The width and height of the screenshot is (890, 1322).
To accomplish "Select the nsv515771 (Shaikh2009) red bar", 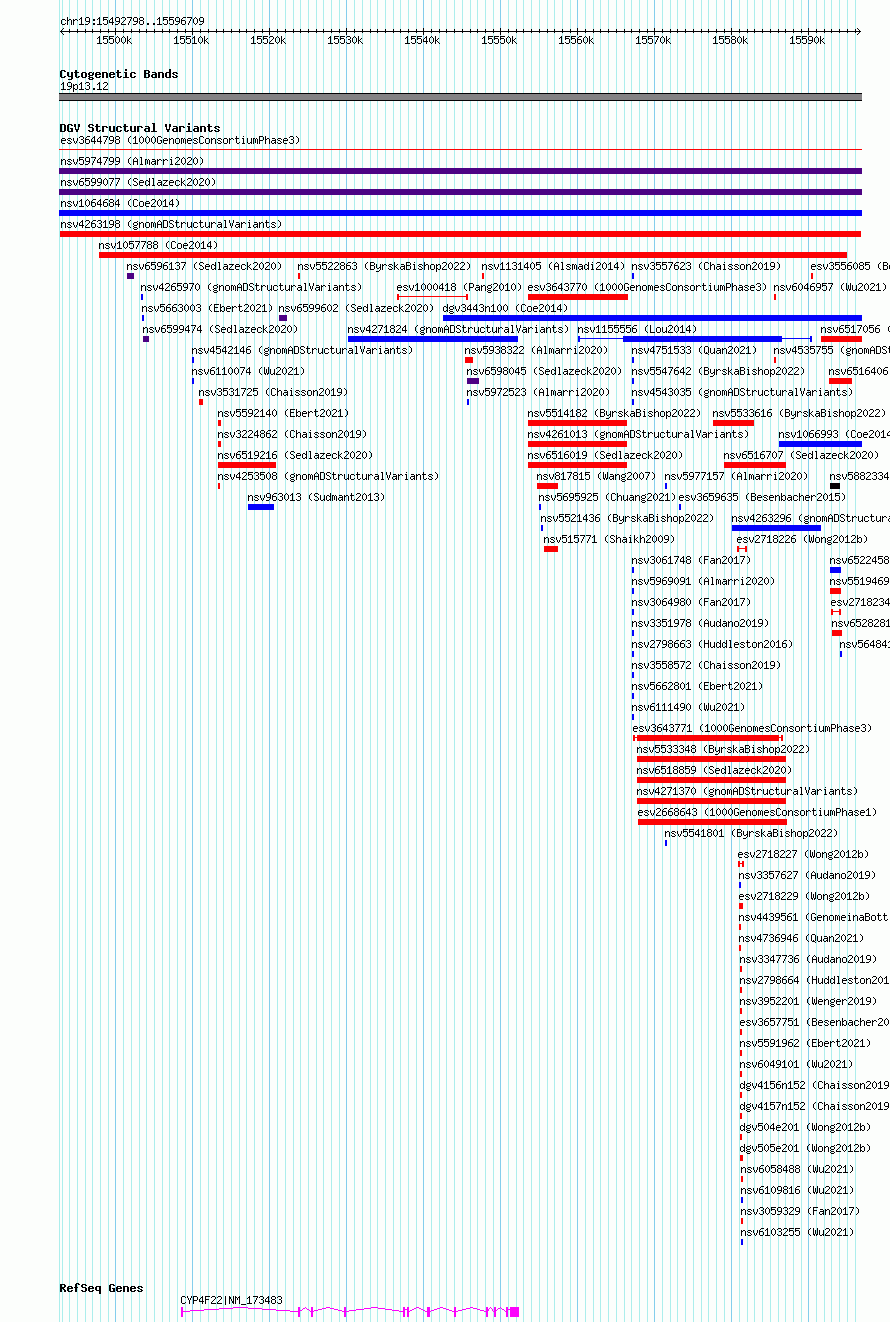I will [551, 549].
